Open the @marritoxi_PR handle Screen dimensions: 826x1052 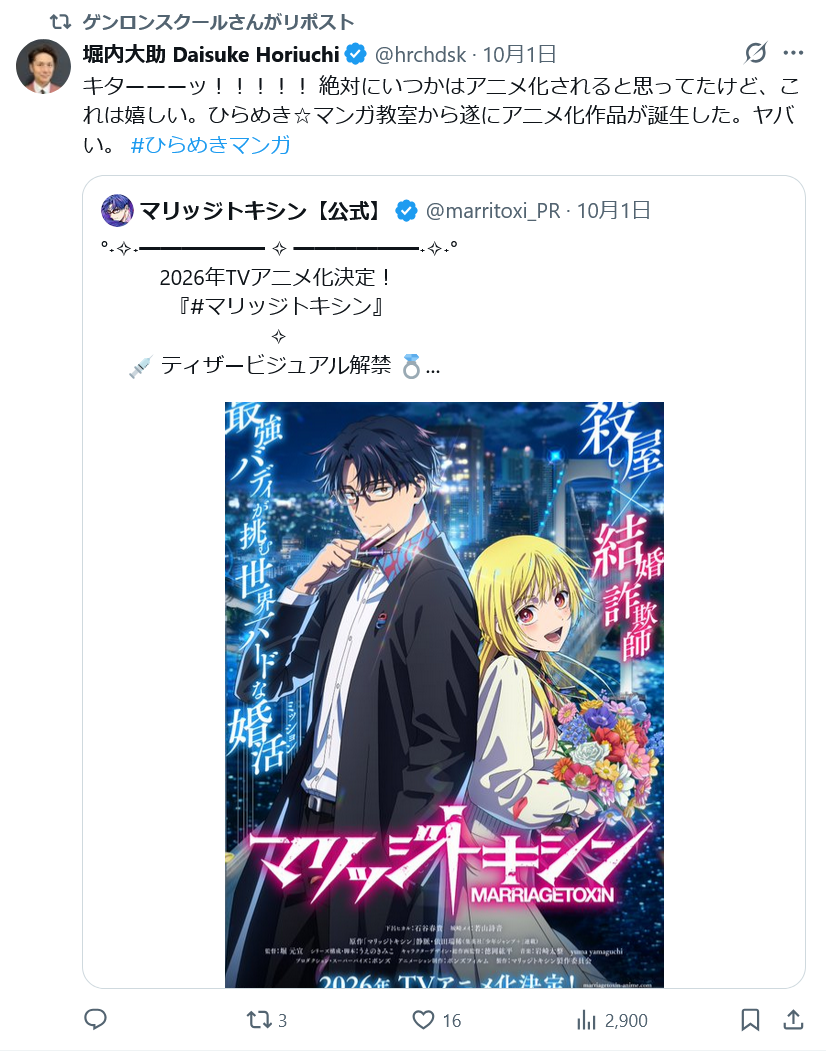coord(493,211)
